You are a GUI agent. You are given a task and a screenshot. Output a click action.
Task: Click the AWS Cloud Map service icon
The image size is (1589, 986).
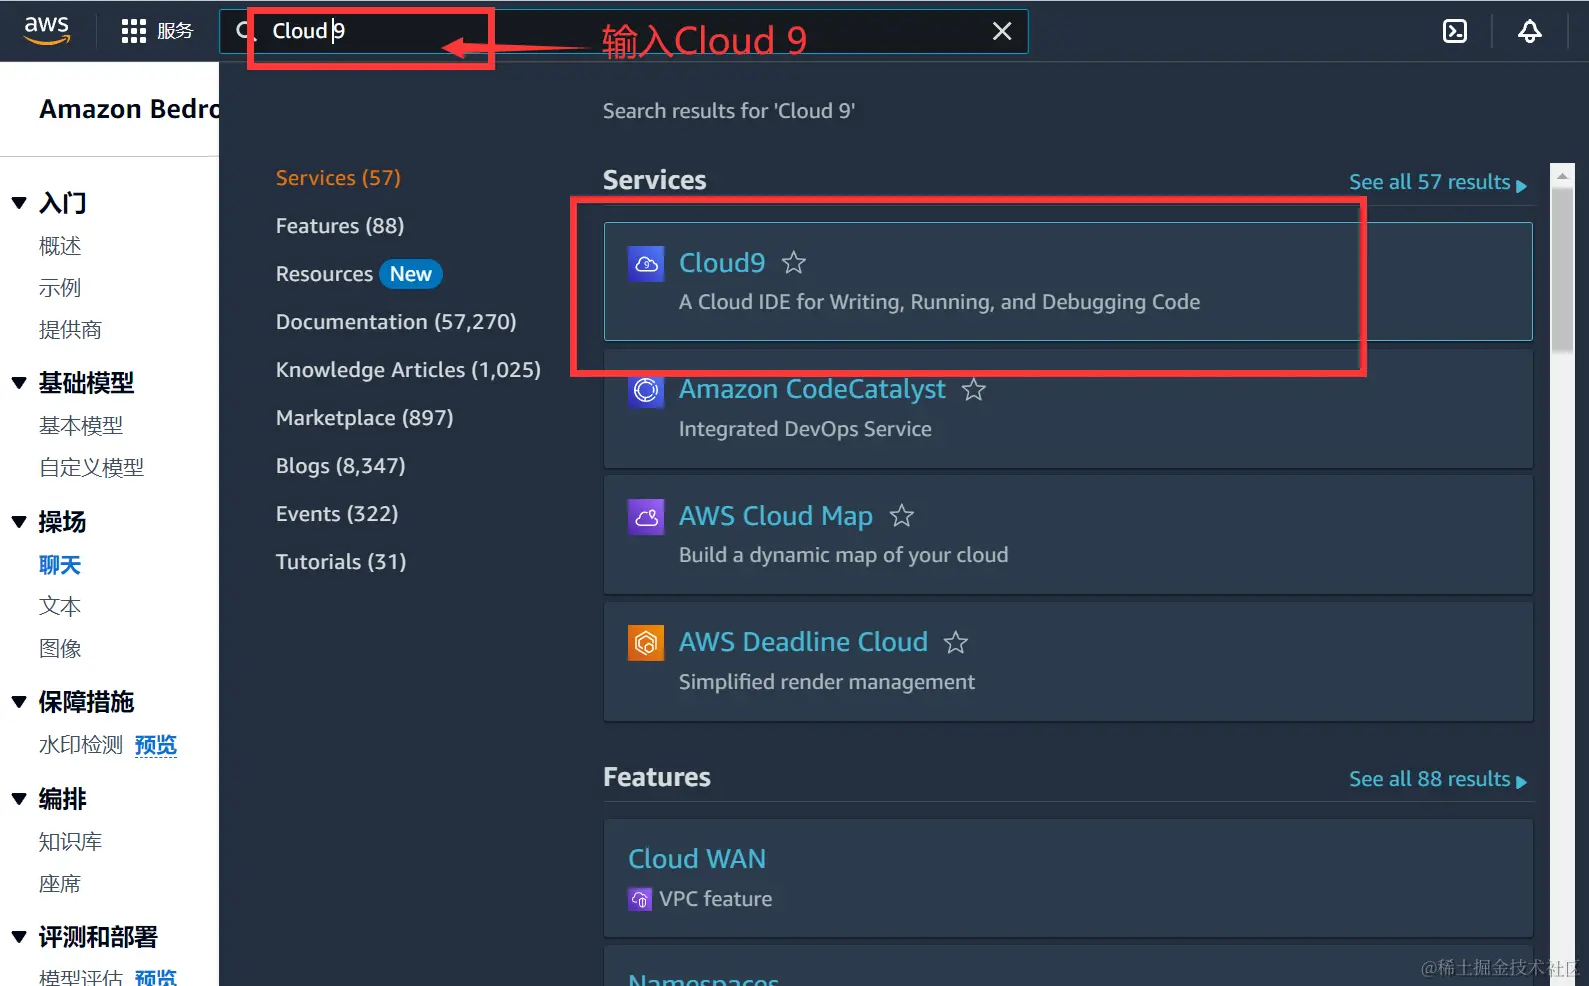pyautogui.click(x=646, y=517)
